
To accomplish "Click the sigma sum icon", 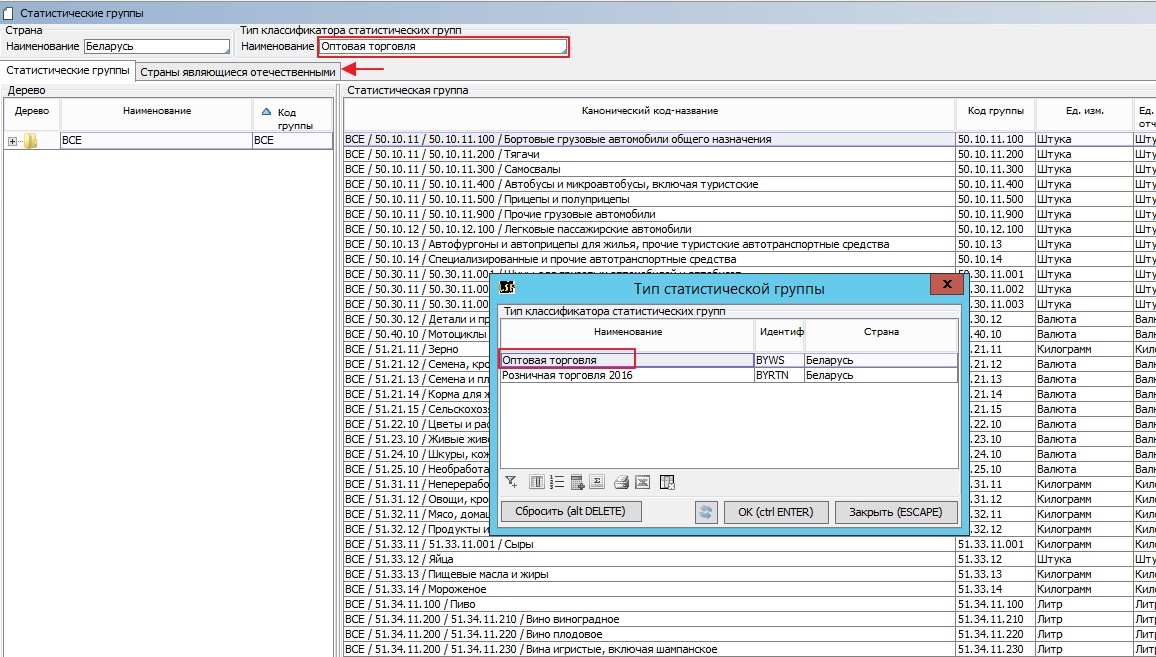I will click(x=596, y=482).
